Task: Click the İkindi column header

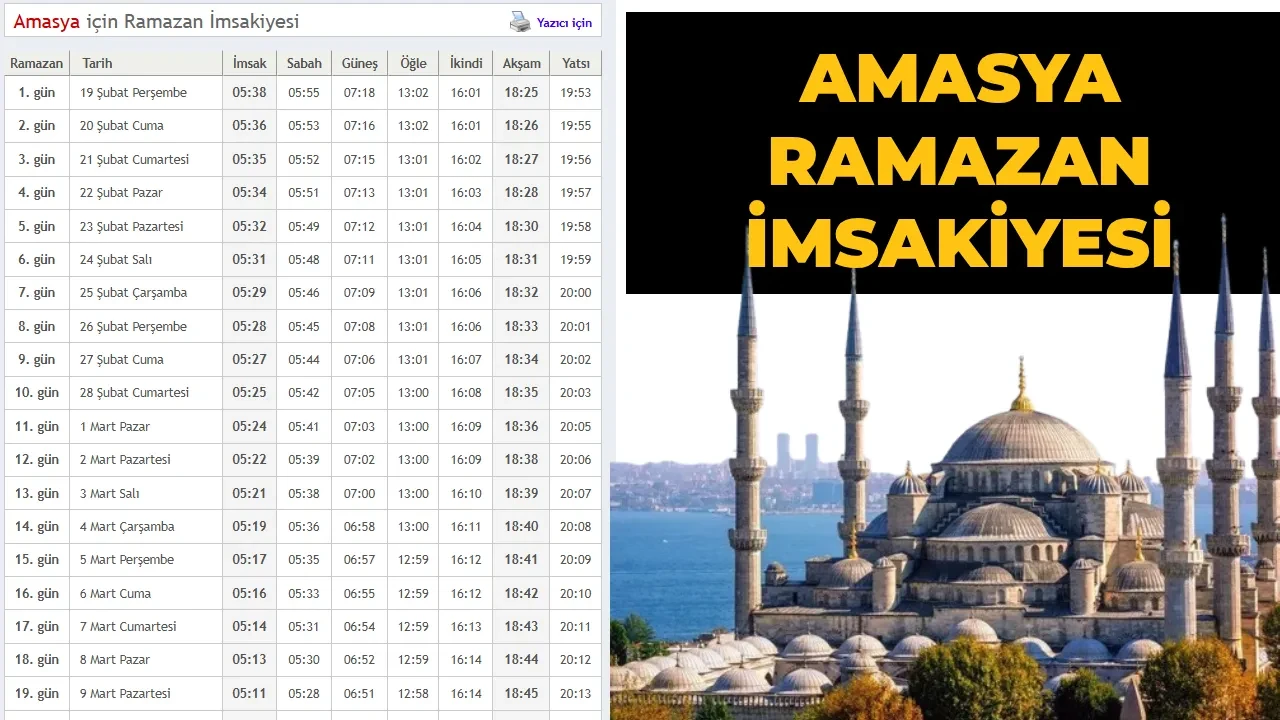Action: [x=465, y=62]
